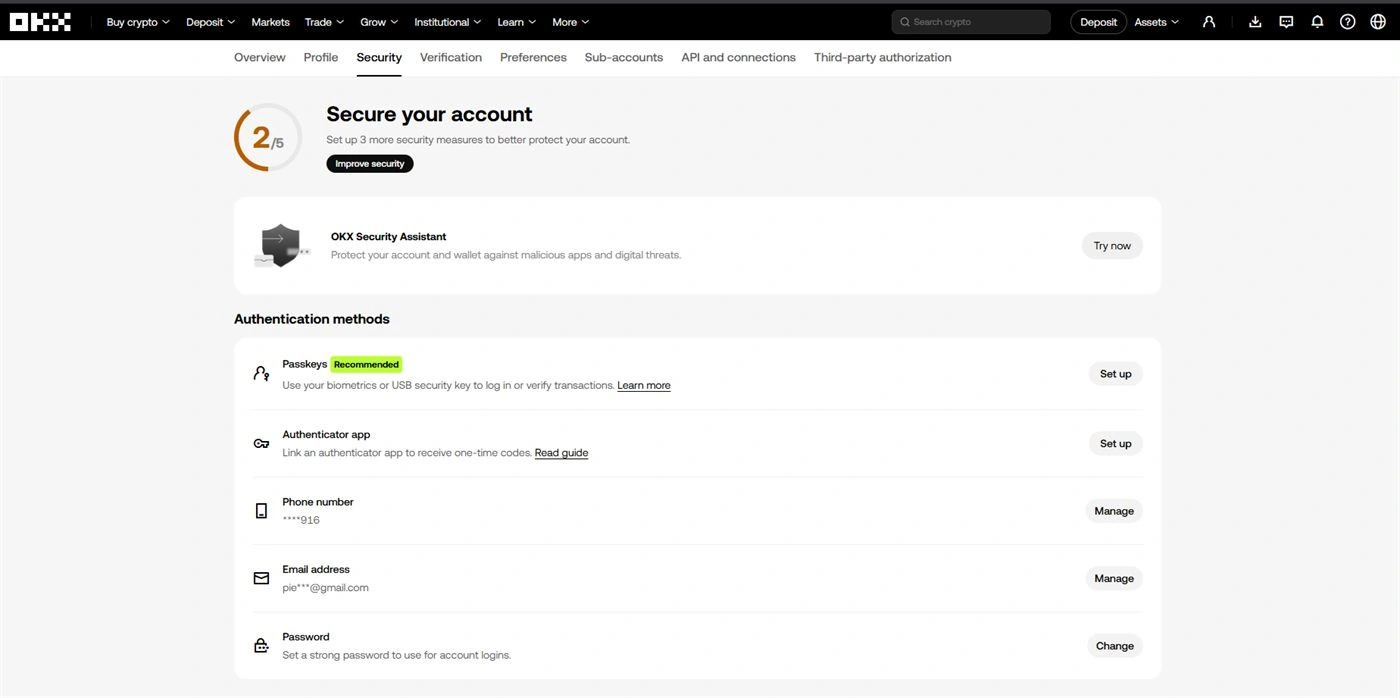Expand the Assets dropdown
This screenshot has width=1400, height=698.
pyautogui.click(x=1156, y=22)
